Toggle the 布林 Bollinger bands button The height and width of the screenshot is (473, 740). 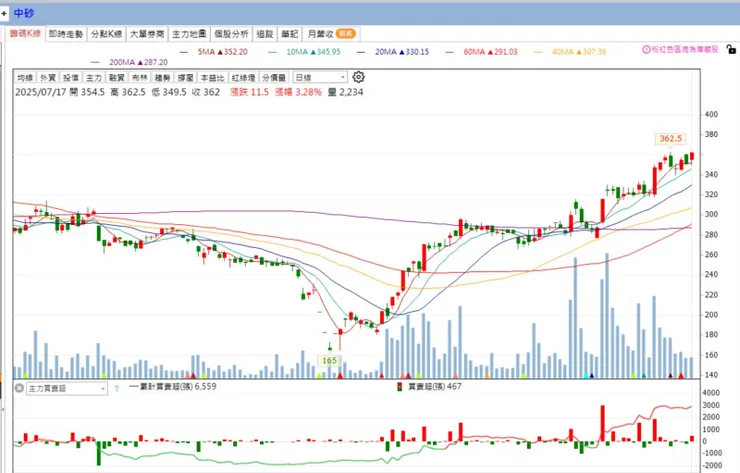pos(140,77)
